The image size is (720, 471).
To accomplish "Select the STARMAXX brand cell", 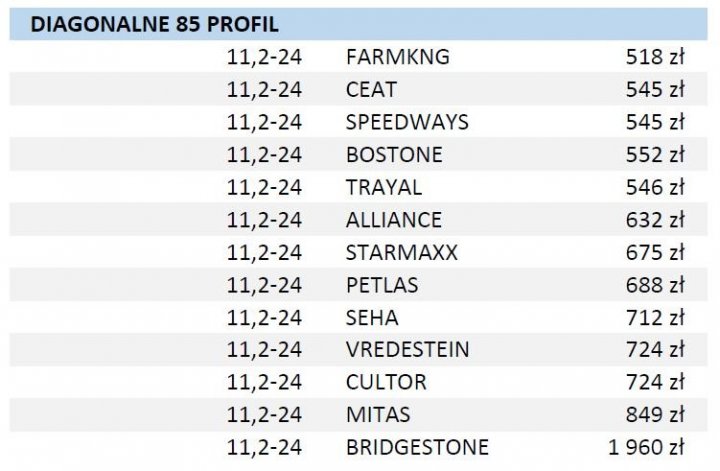I will pyautogui.click(x=401, y=252).
